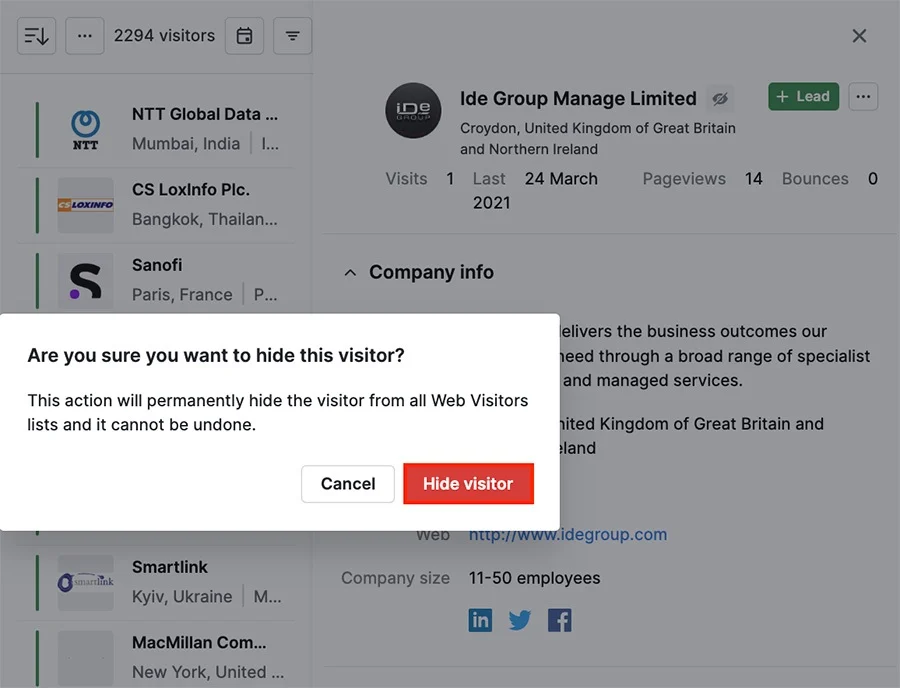
Task: Toggle the hide visitor eye icon
Action: click(x=720, y=99)
